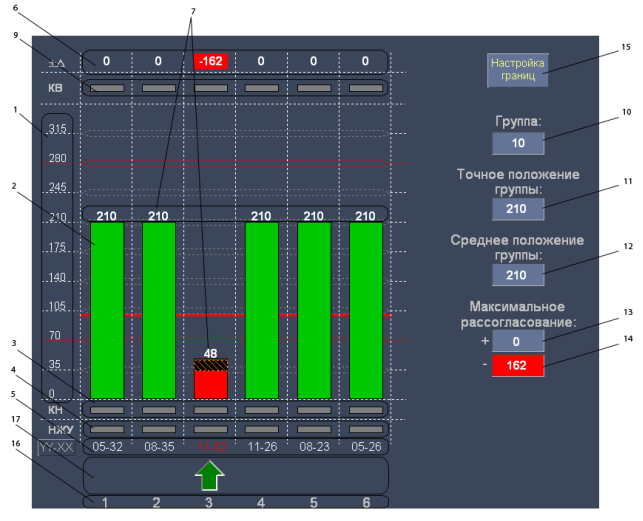This screenshot has height=521, width=643.
Task: Select column number 5 at the bottom
Action: (x=314, y=502)
